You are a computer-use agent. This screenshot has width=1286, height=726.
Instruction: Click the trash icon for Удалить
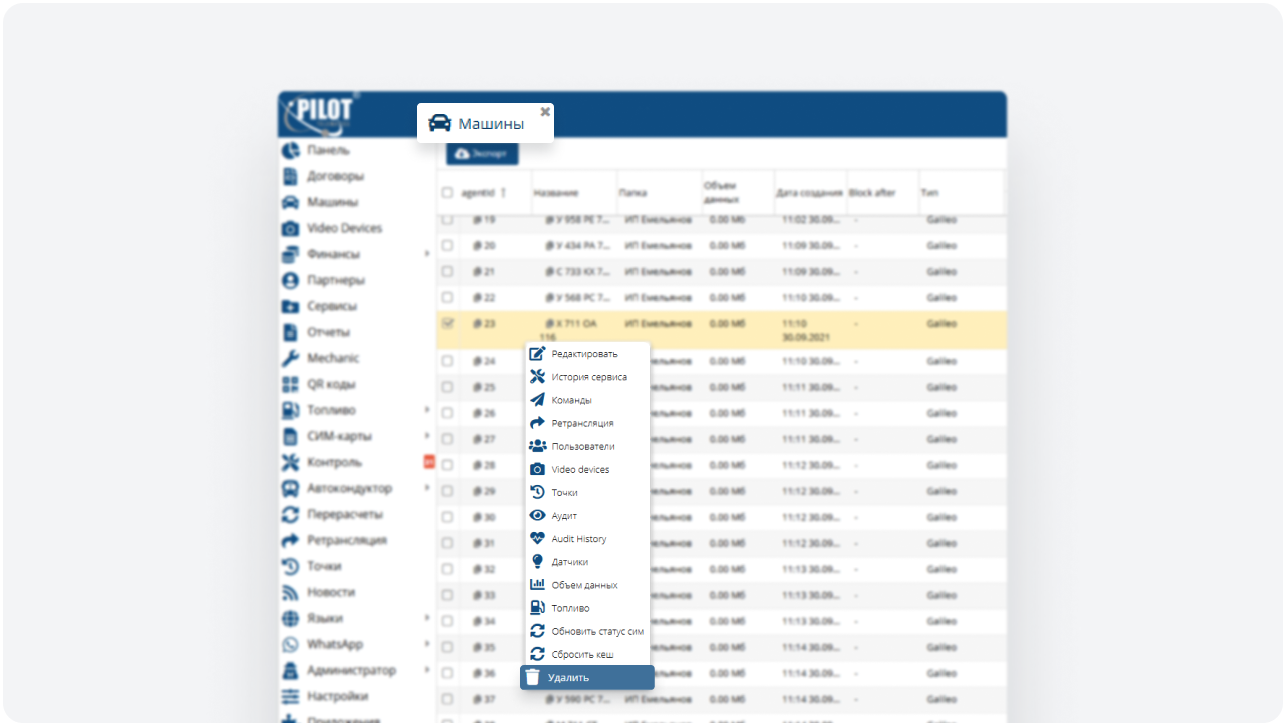(x=533, y=678)
